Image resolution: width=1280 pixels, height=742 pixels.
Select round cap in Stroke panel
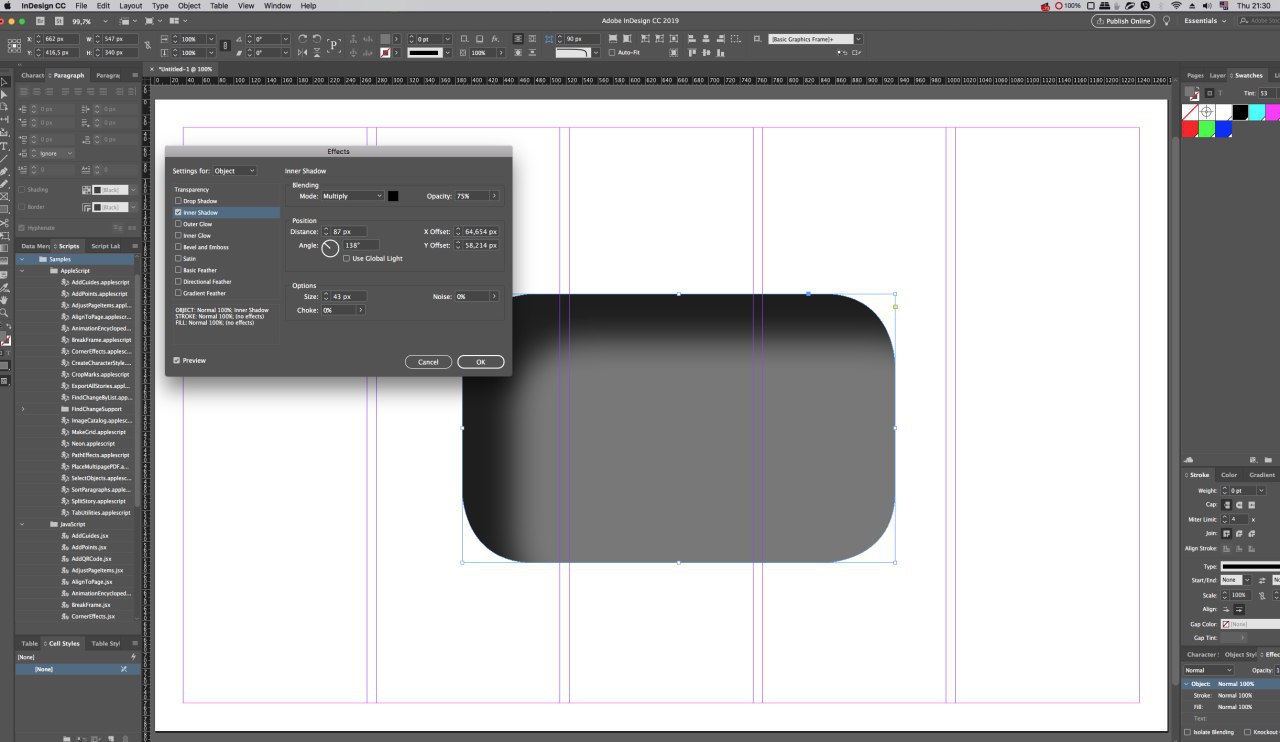1239,505
